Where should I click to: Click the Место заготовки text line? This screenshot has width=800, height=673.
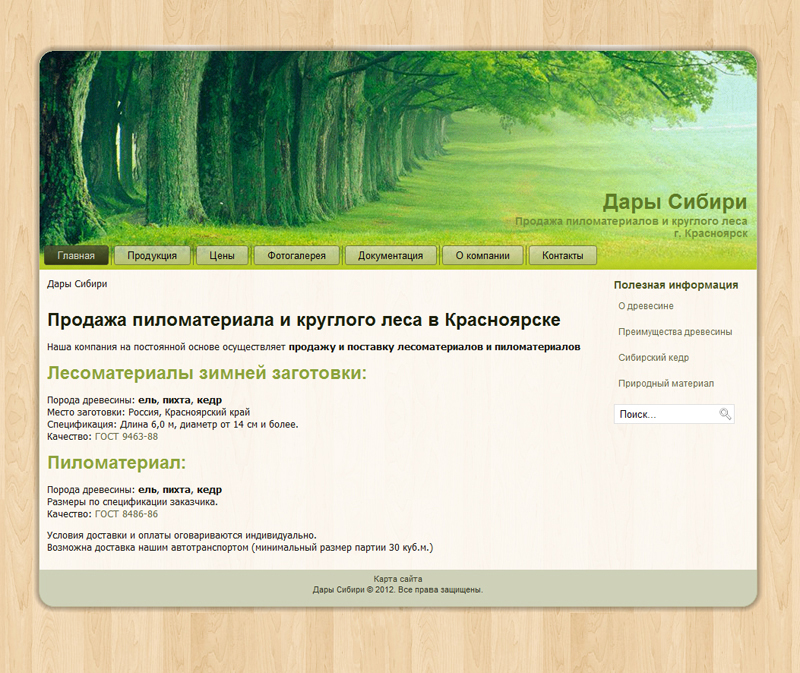tap(148, 412)
